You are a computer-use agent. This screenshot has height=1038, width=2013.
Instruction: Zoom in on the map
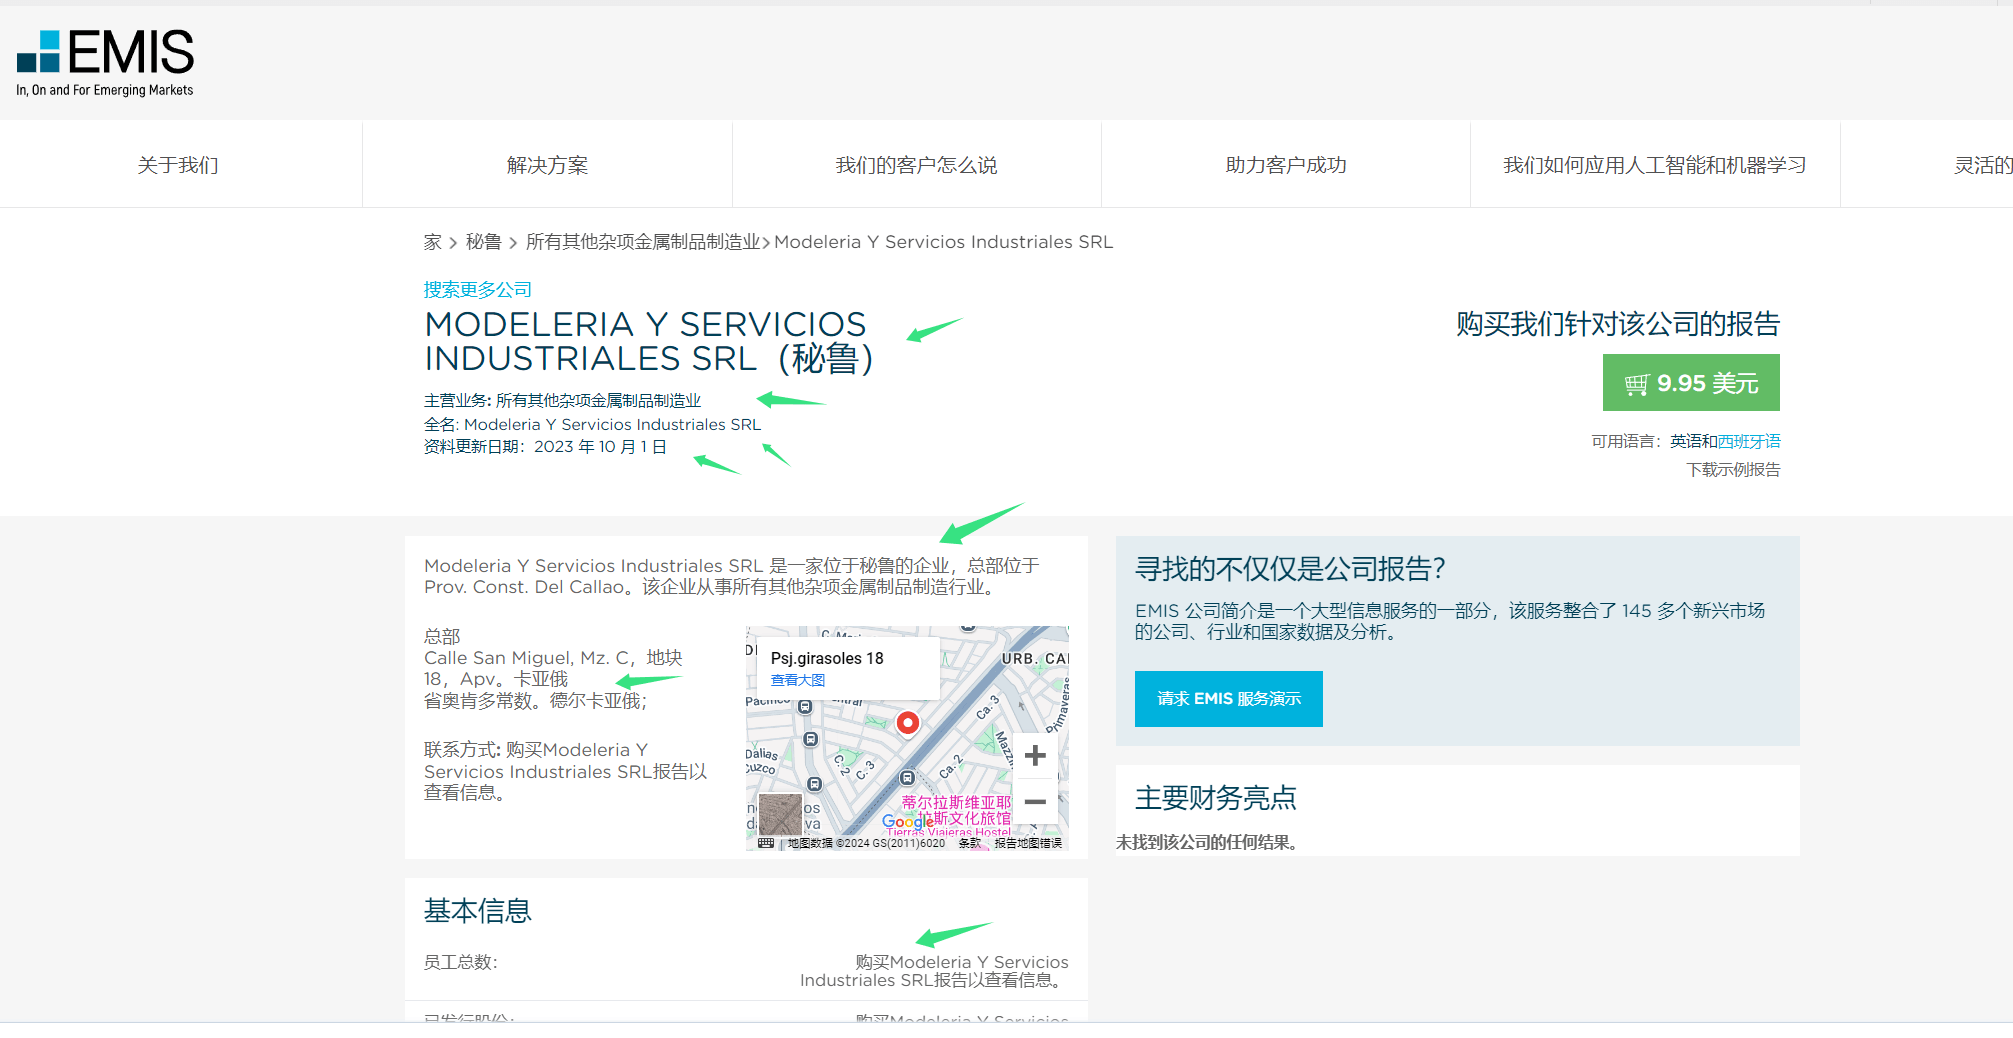1035,756
